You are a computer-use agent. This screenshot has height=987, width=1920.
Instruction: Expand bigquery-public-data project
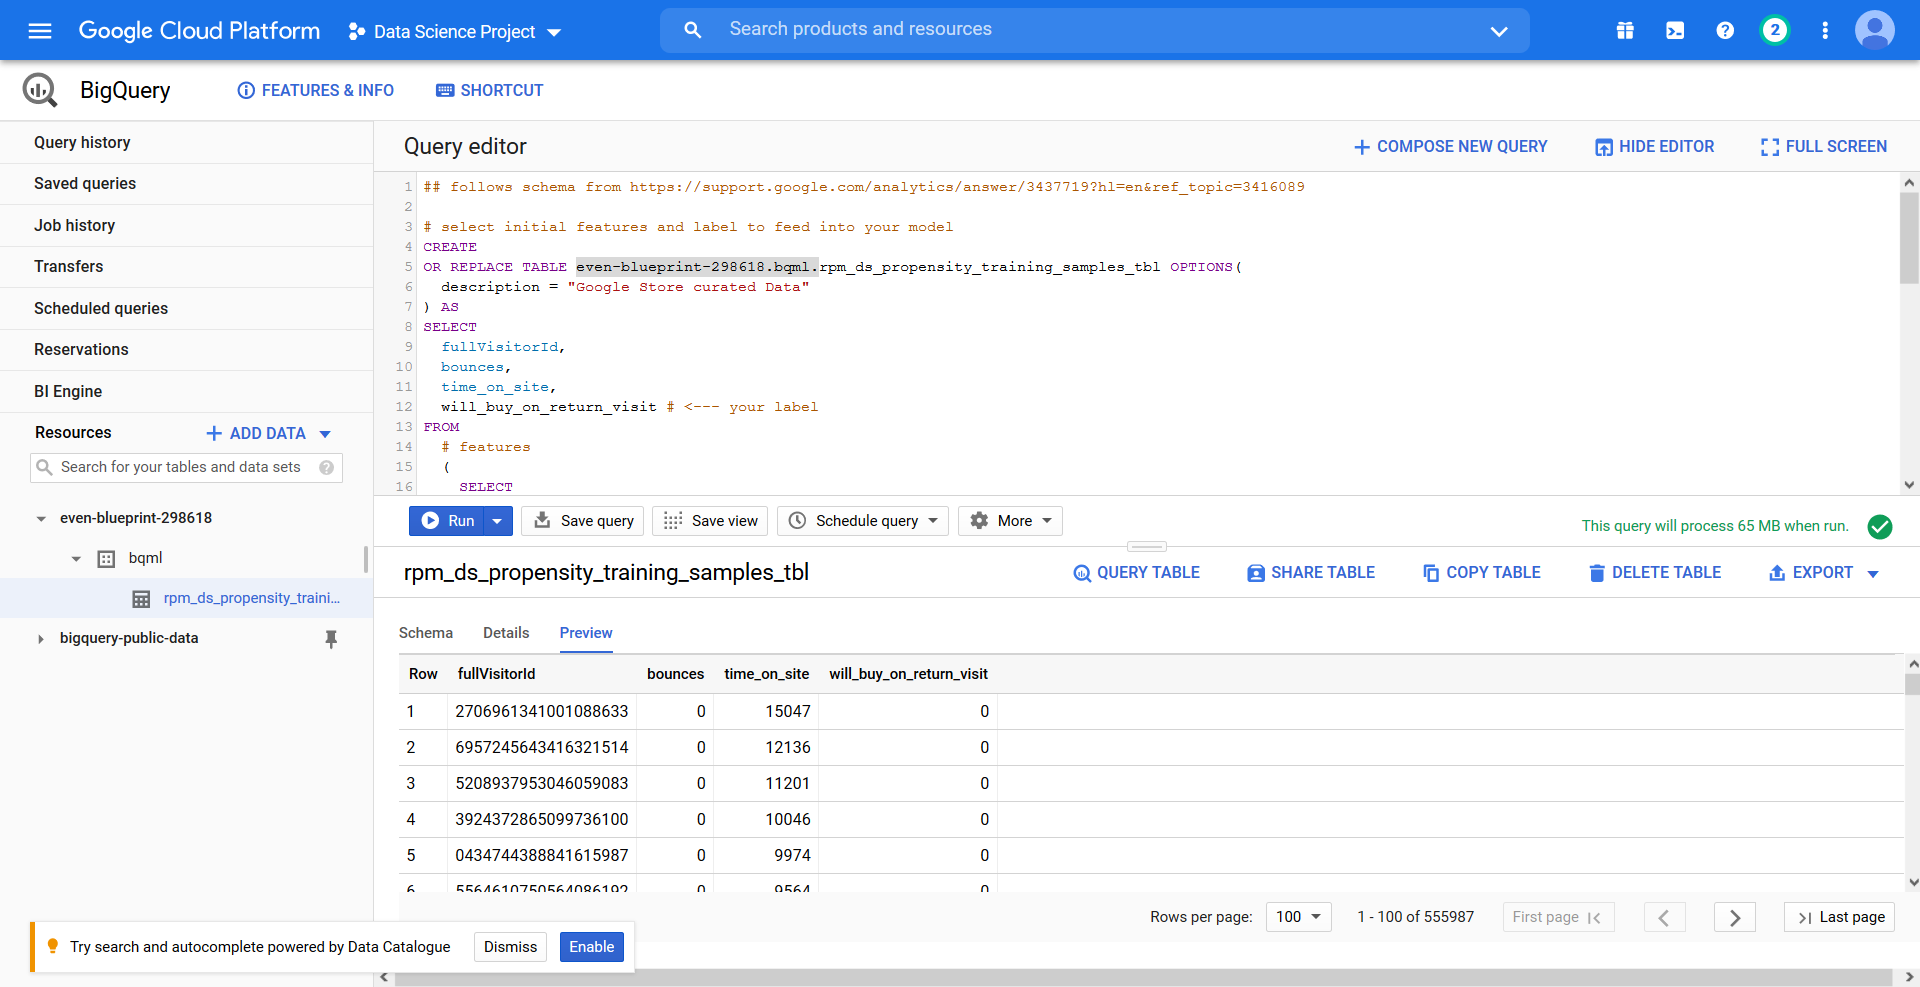tap(41, 638)
